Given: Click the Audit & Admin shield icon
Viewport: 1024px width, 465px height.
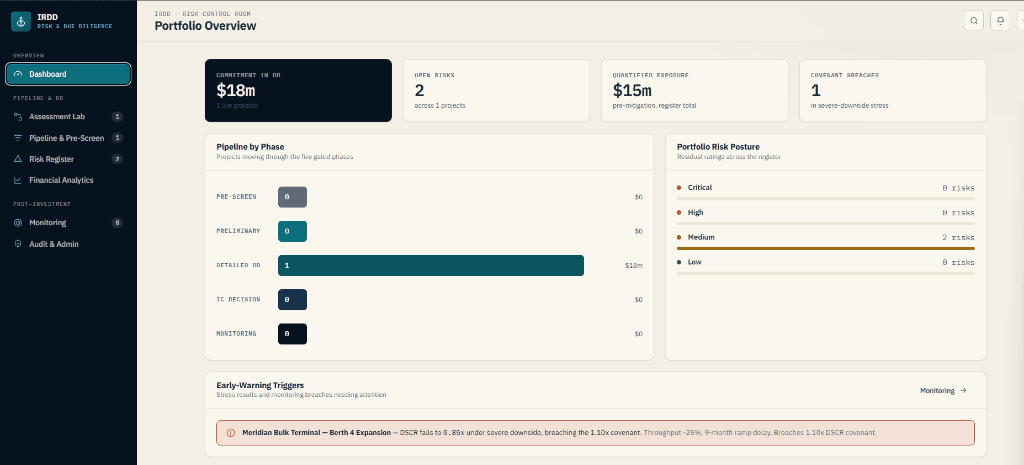Looking at the screenshot, I should (x=18, y=244).
